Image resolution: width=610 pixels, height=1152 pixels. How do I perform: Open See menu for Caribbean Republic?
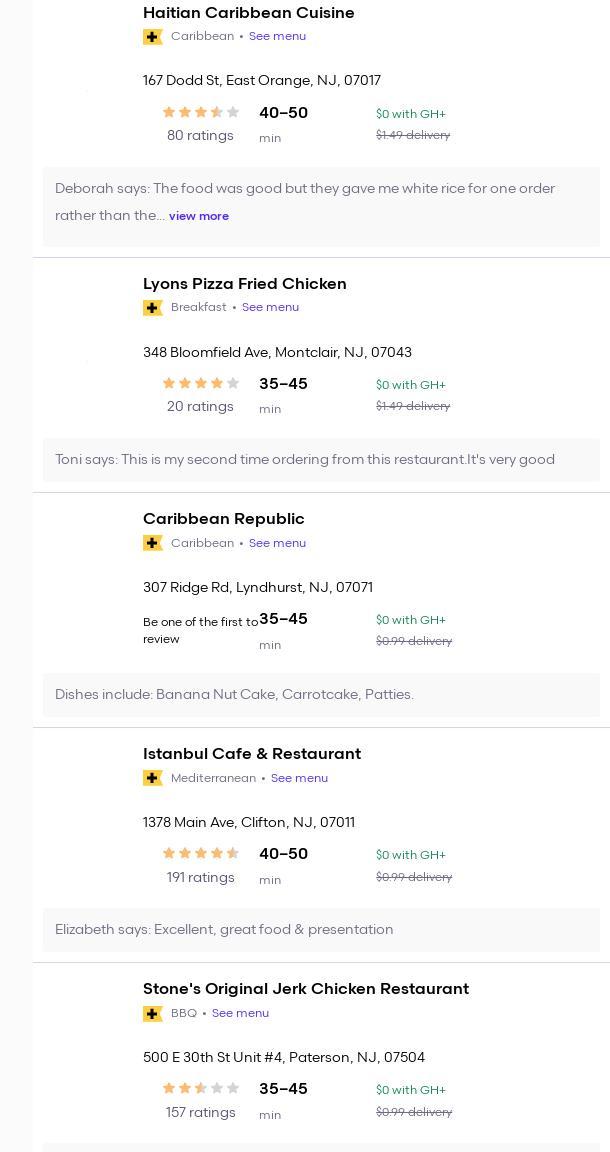pos(277,543)
